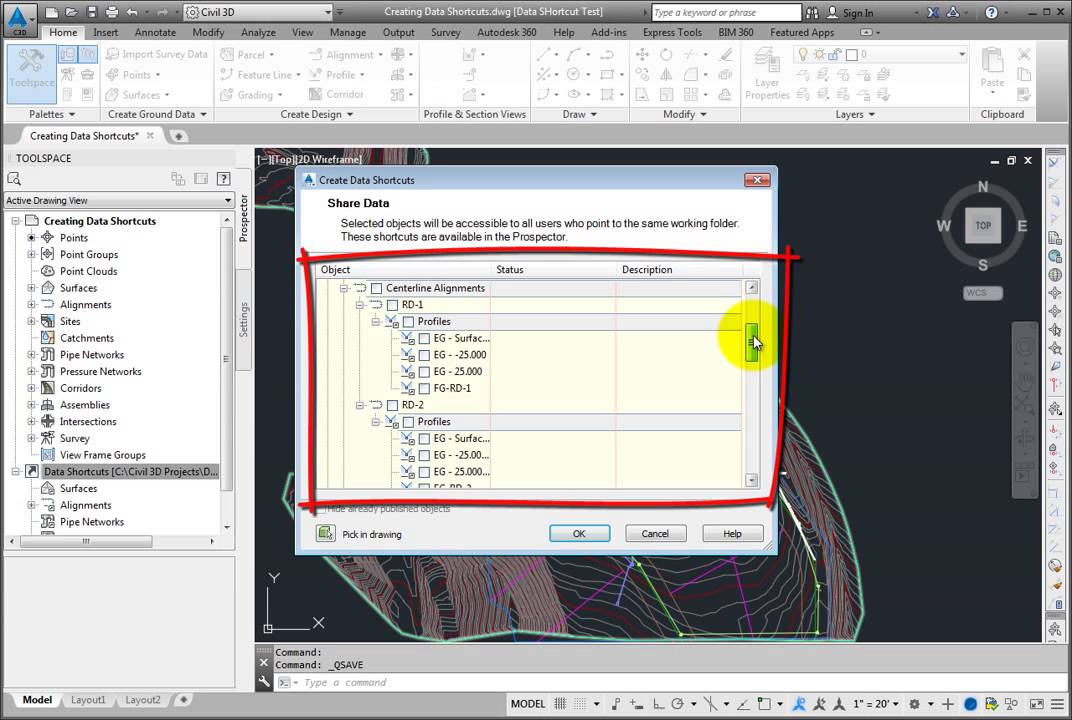Open the Insert ribbon tab
The image size is (1072, 720).
click(x=105, y=32)
